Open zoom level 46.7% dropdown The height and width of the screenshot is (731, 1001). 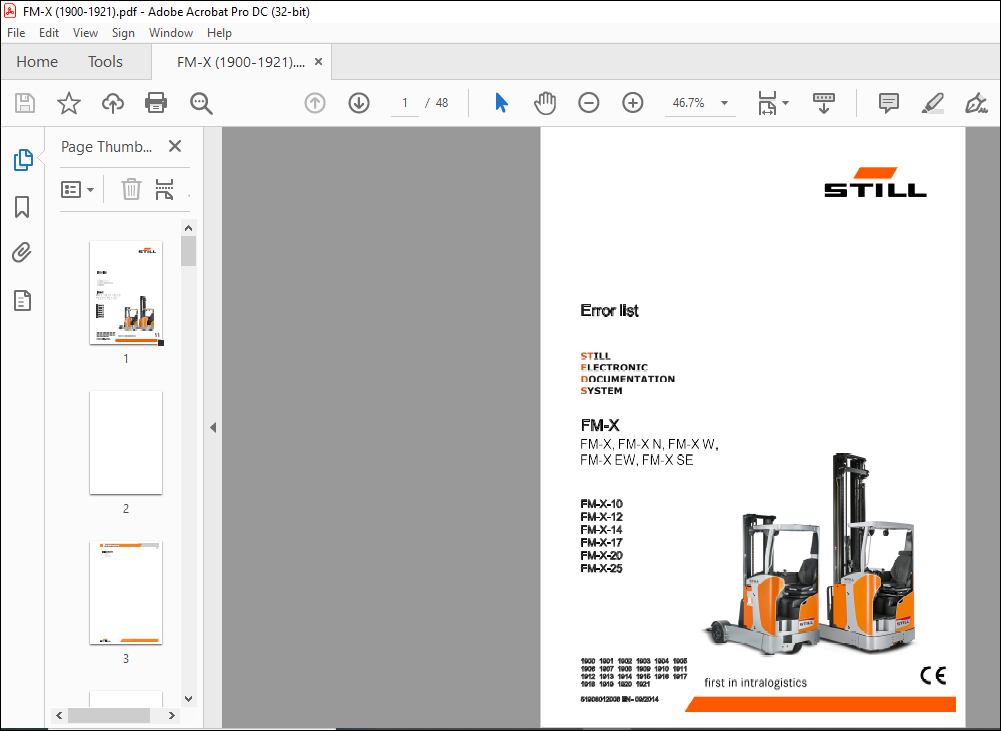pos(724,103)
